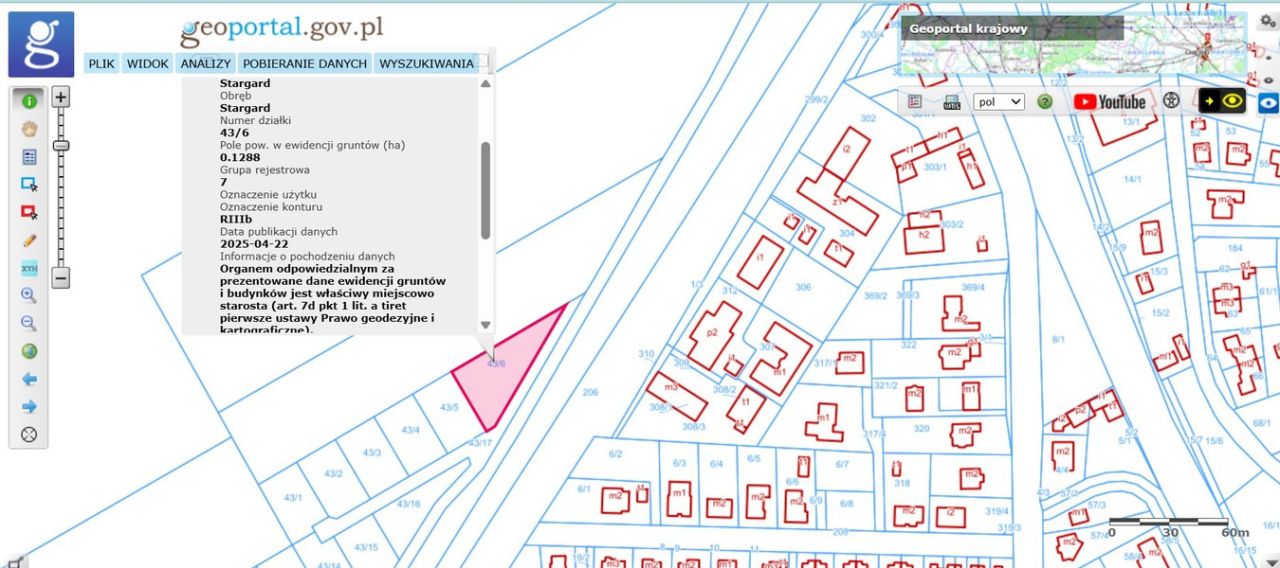This screenshot has width=1280, height=568.
Task: Click parcel label 322 on map
Action: (x=908, y=344)
